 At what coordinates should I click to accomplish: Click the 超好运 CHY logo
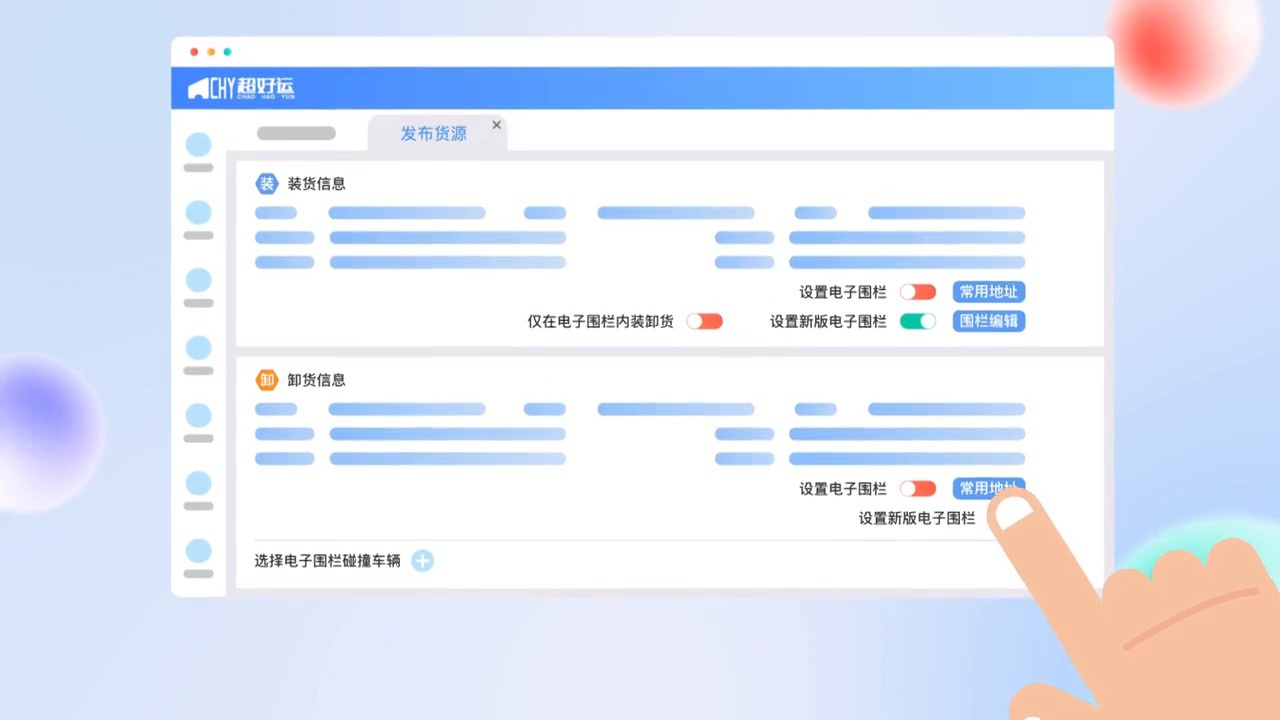[241, 89]
